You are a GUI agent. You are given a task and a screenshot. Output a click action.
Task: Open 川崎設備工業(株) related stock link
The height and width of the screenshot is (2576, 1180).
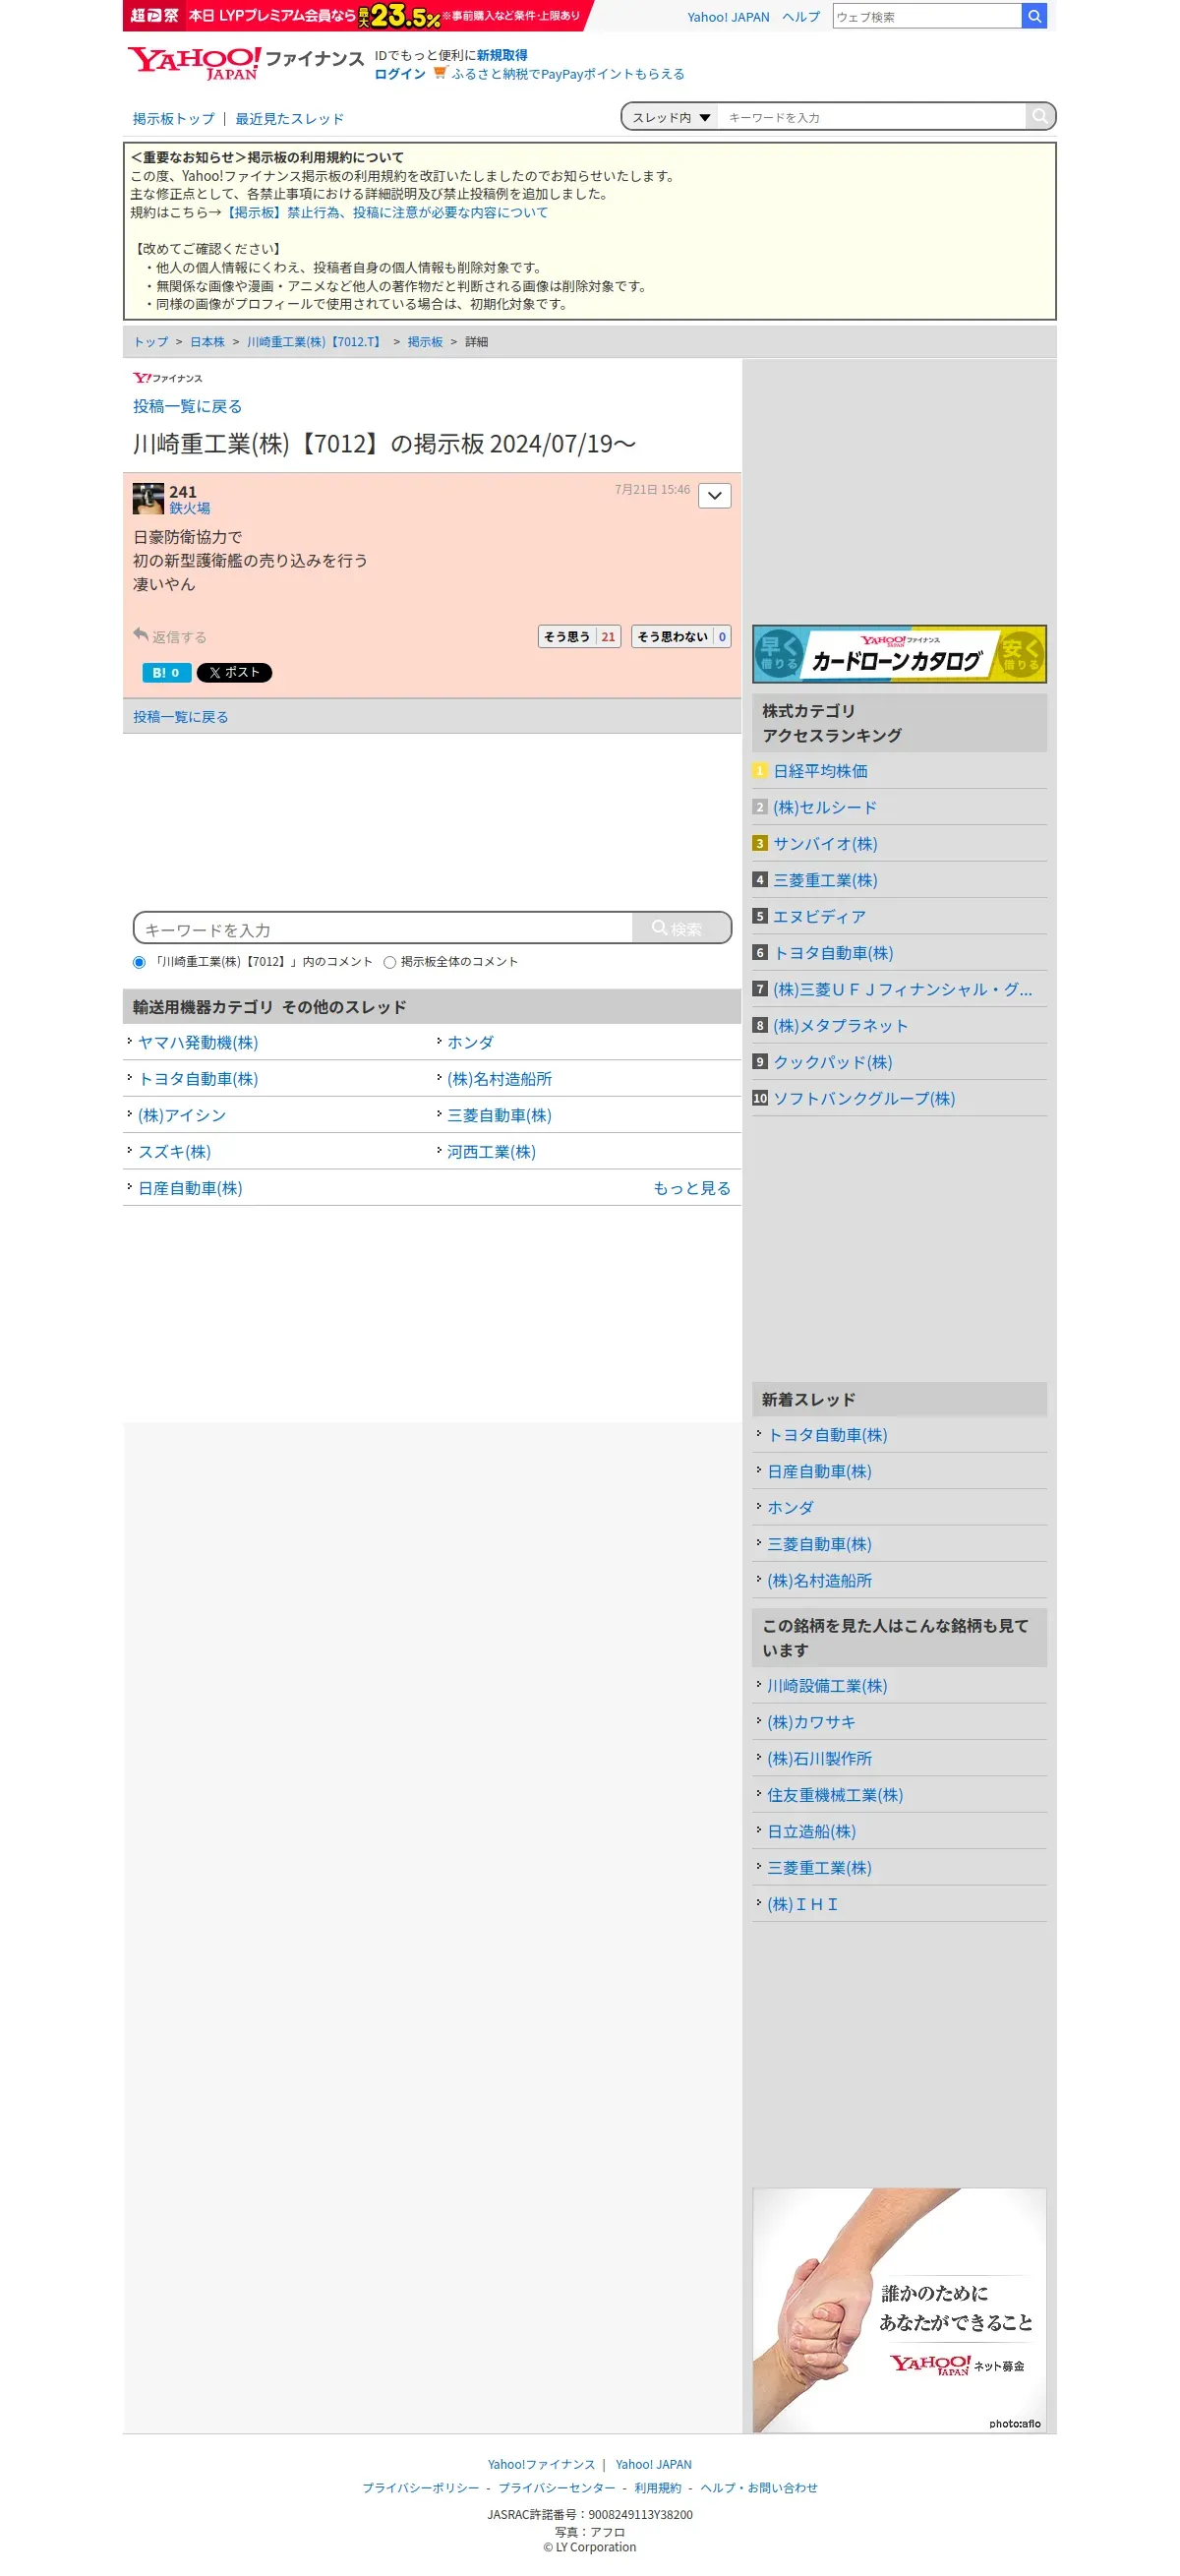pos(827,1686)
